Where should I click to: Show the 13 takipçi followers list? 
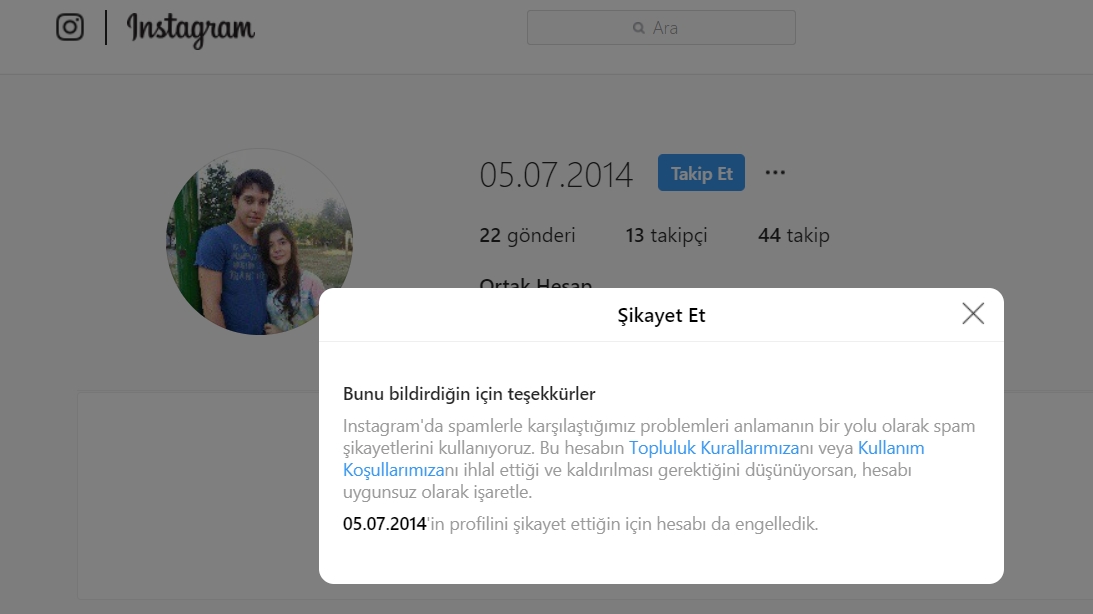[666, 236]
